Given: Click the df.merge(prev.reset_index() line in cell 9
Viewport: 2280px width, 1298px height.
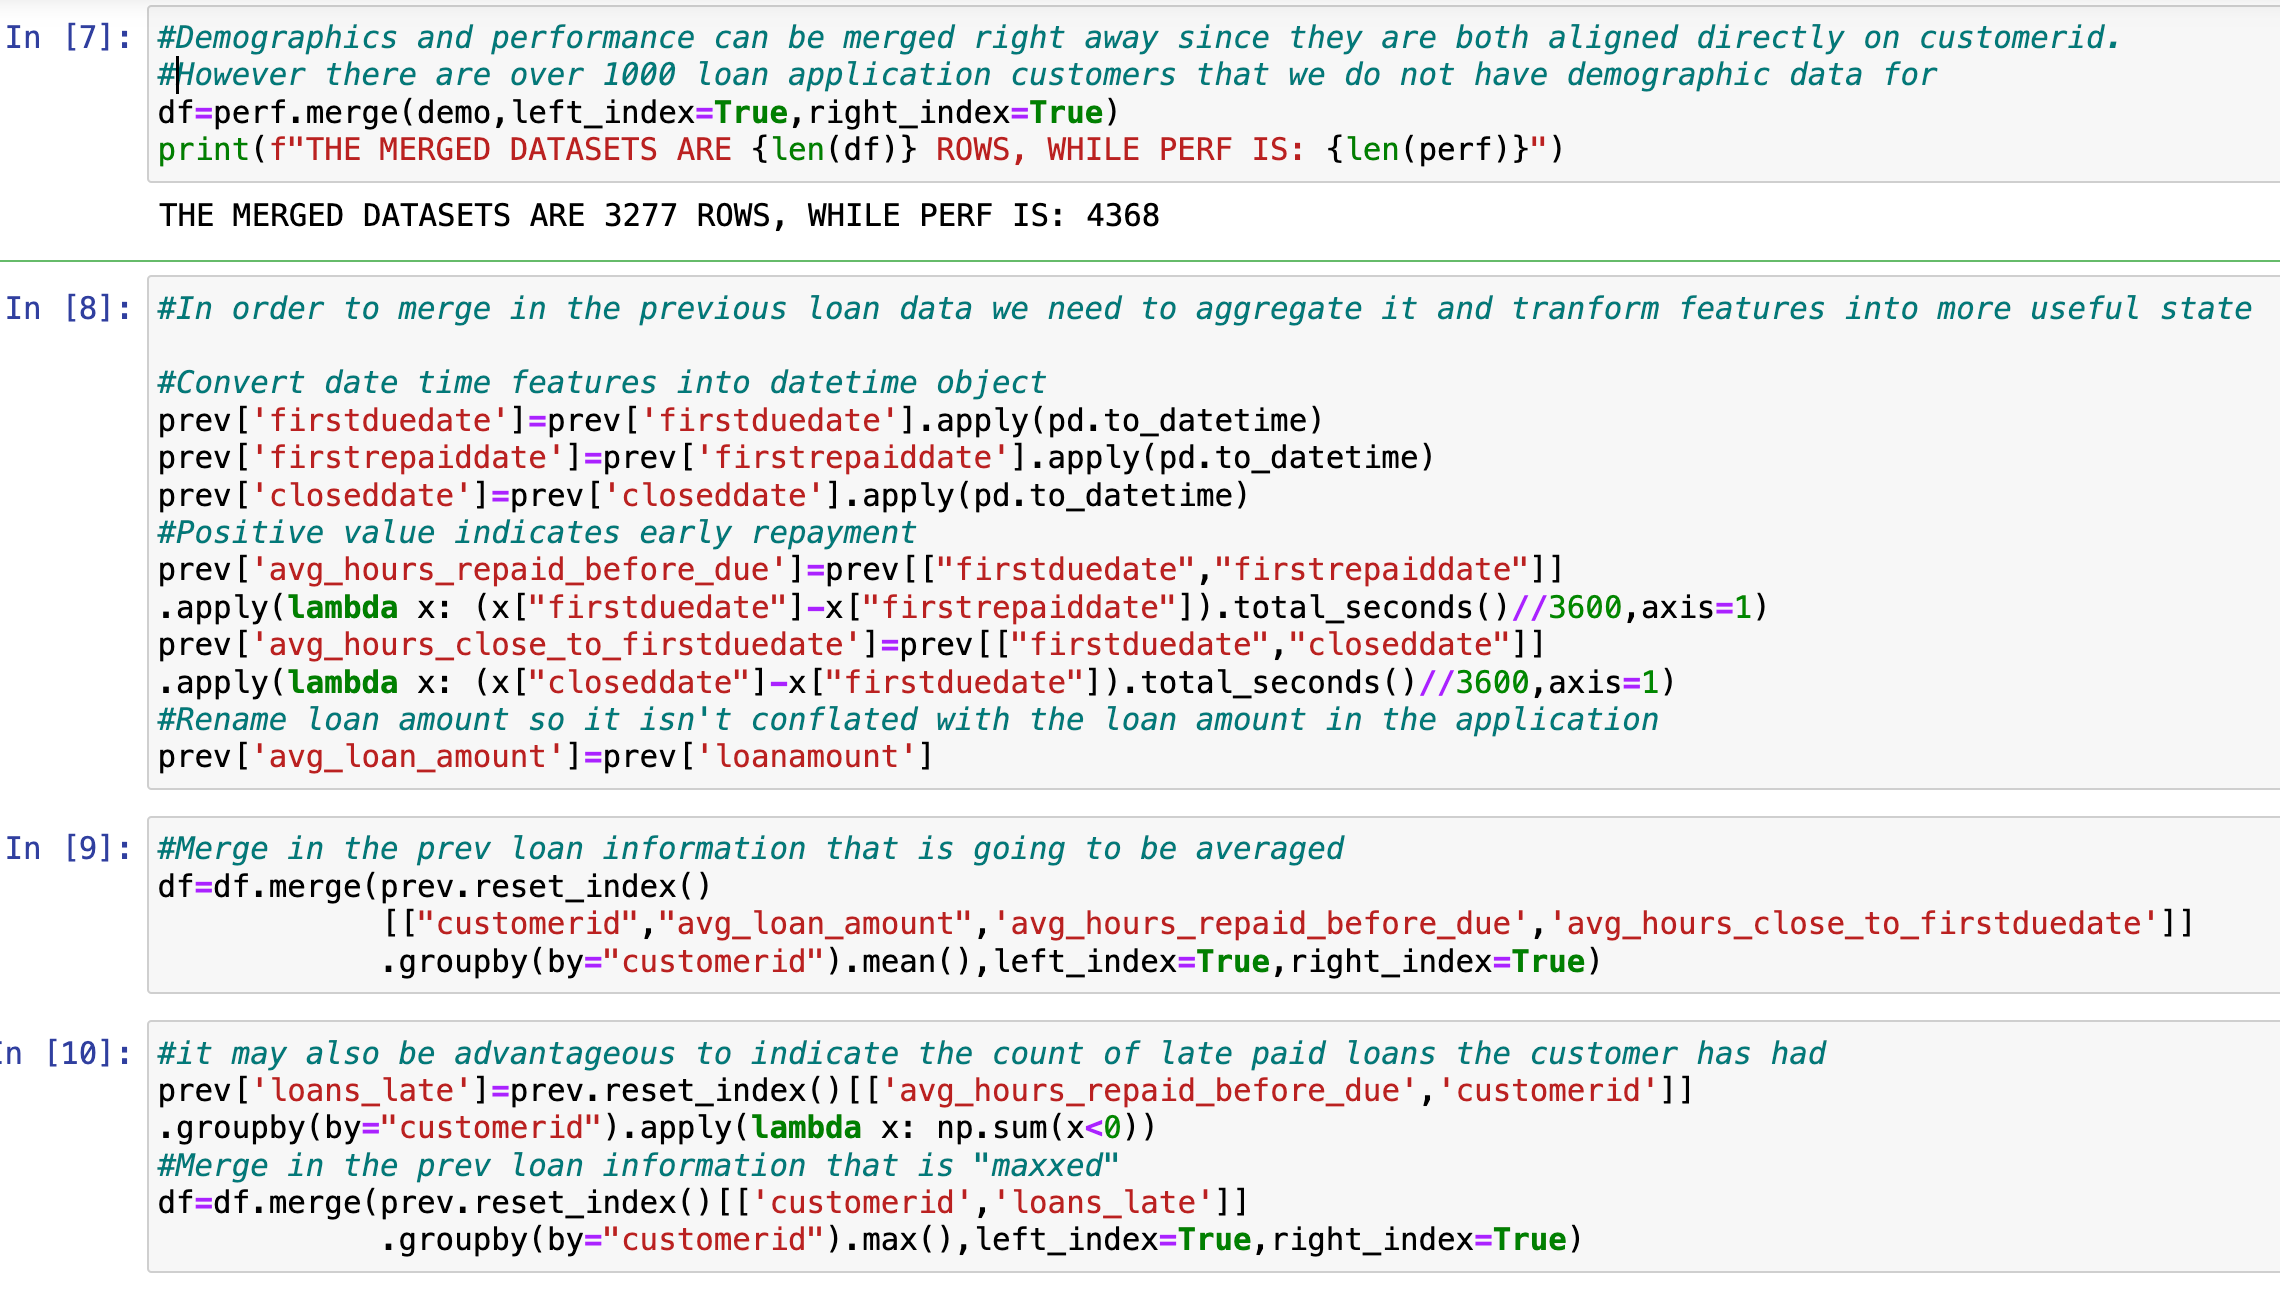Looking at the screenshot, I should point(434,887).
